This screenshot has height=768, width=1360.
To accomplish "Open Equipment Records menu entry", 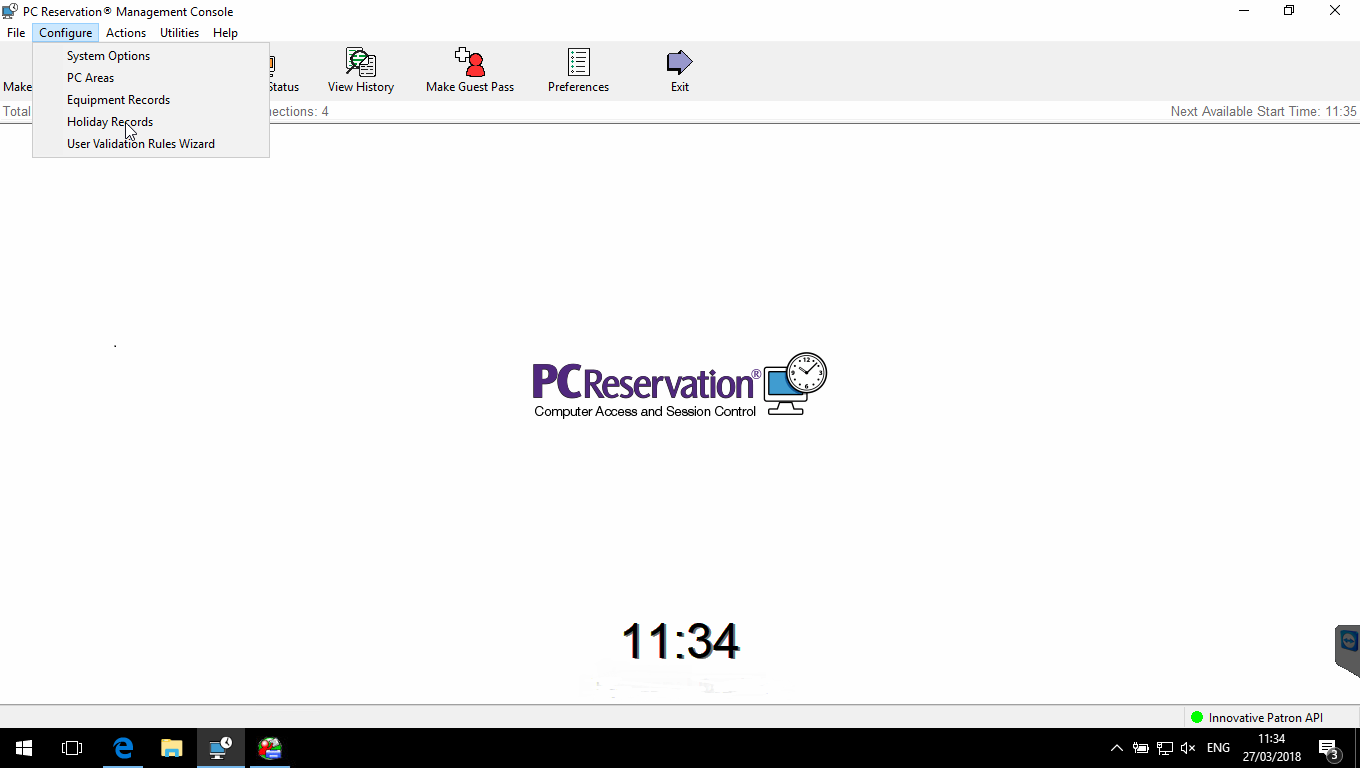I will 151,100.
